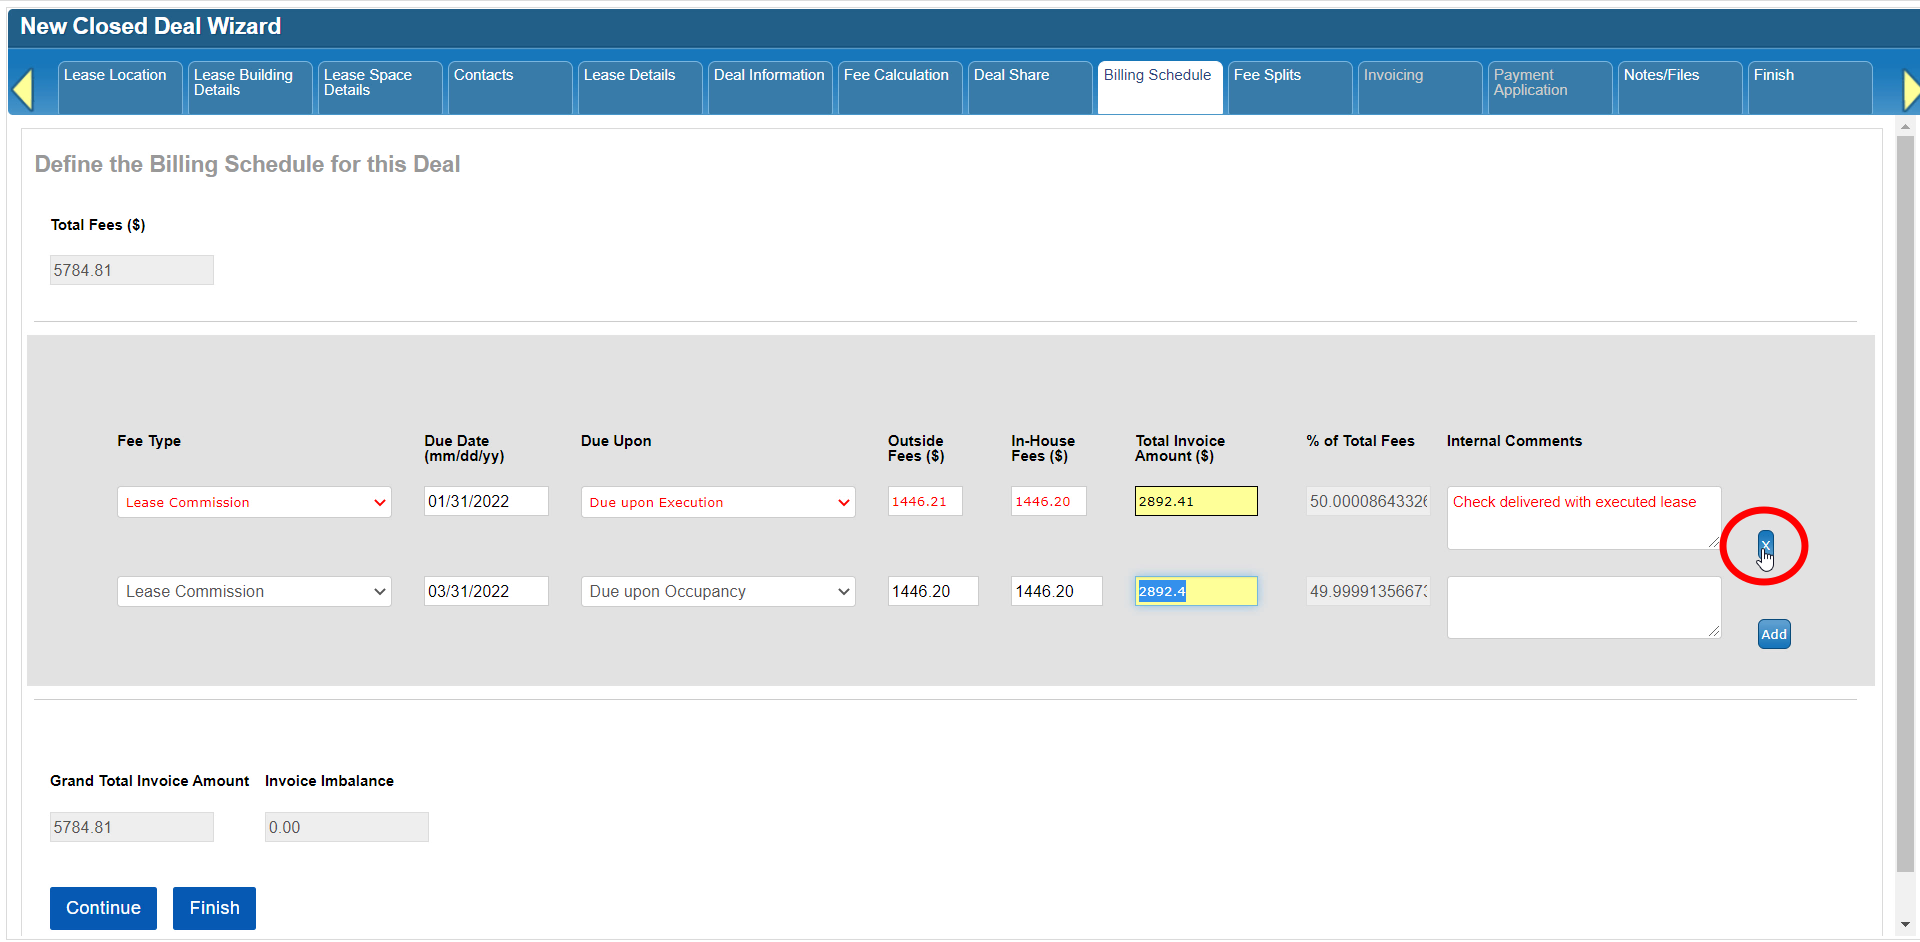Screen dimensions: 1920x942
Task: Expand the Due upon Execution dropdown
Action: pos(717,502)
